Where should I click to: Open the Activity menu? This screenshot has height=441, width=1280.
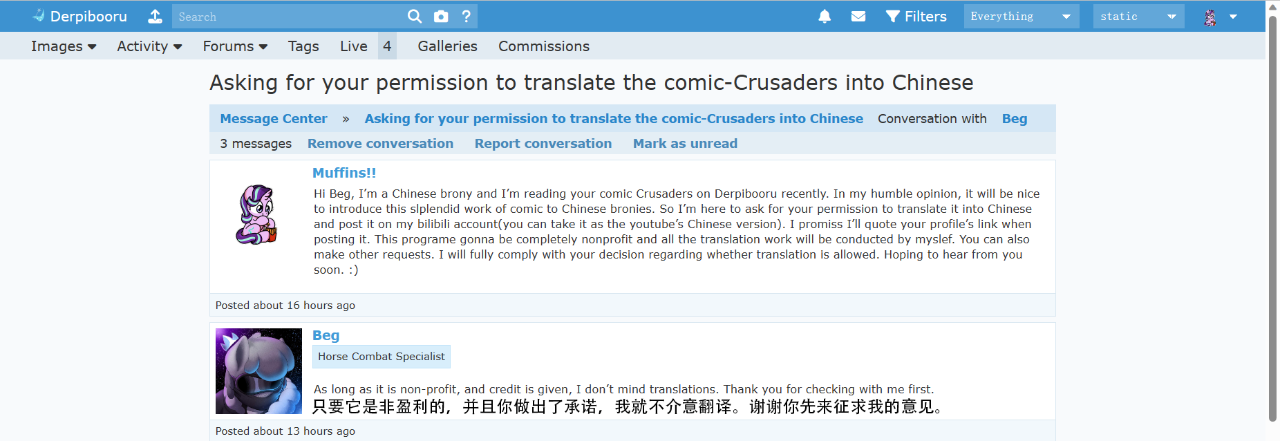click(149, 46)
